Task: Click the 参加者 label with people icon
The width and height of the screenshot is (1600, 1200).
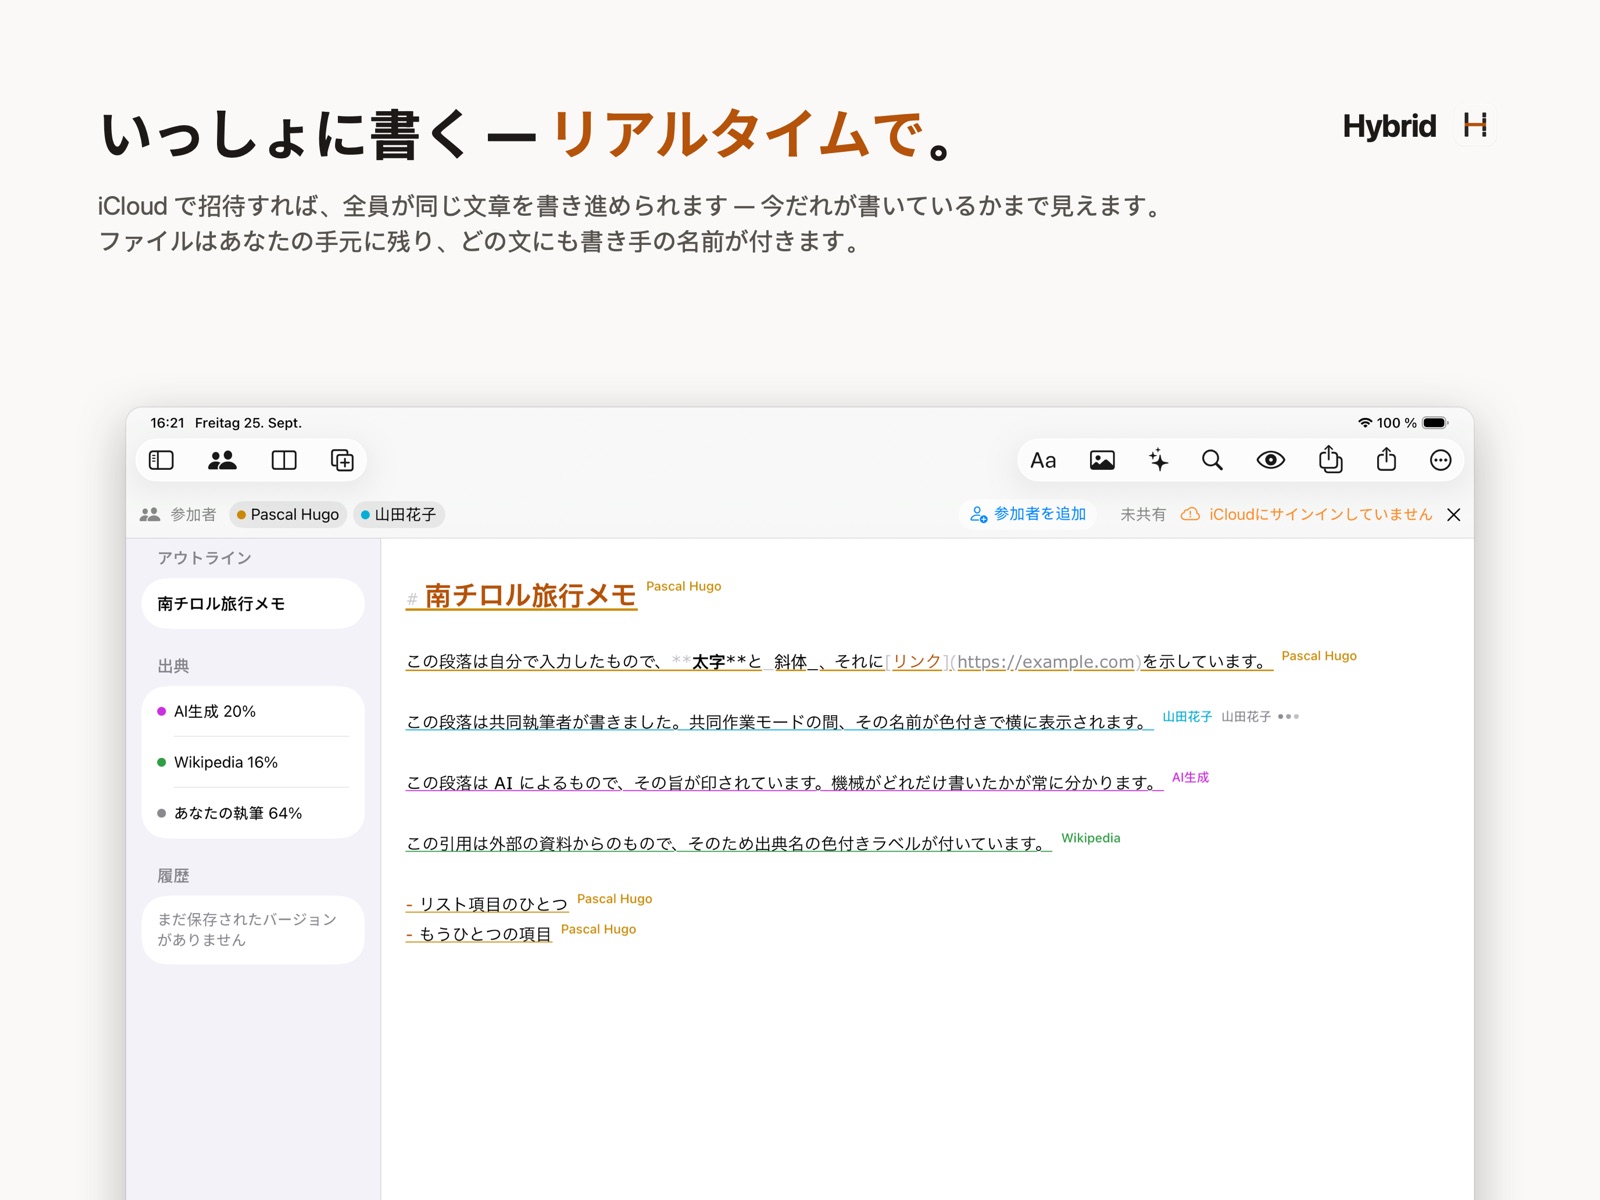Action: pos(178,514)
